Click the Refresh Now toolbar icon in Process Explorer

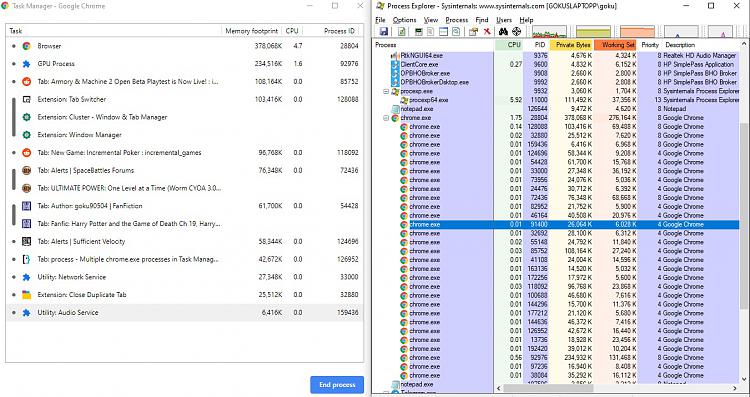point(402,32)
